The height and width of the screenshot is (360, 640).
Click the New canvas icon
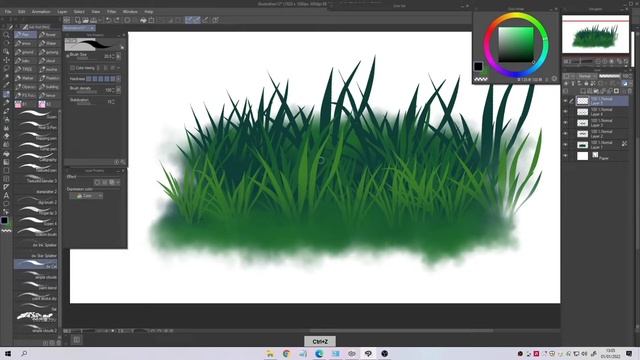point(78,20)
